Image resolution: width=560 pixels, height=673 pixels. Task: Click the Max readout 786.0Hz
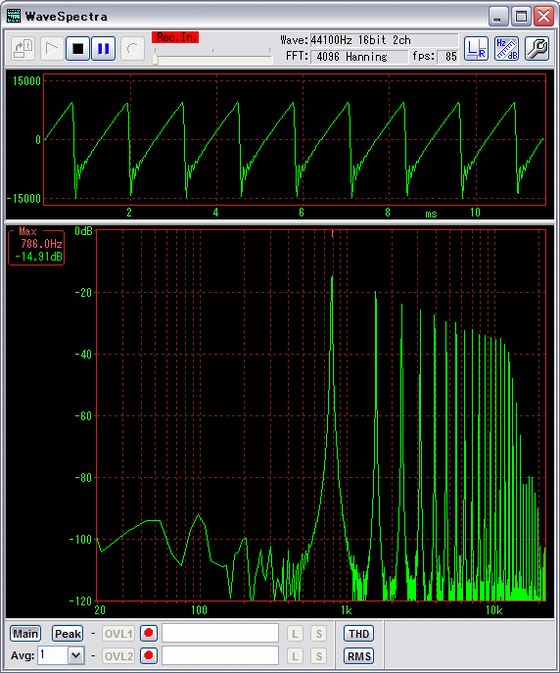point(41,244)
